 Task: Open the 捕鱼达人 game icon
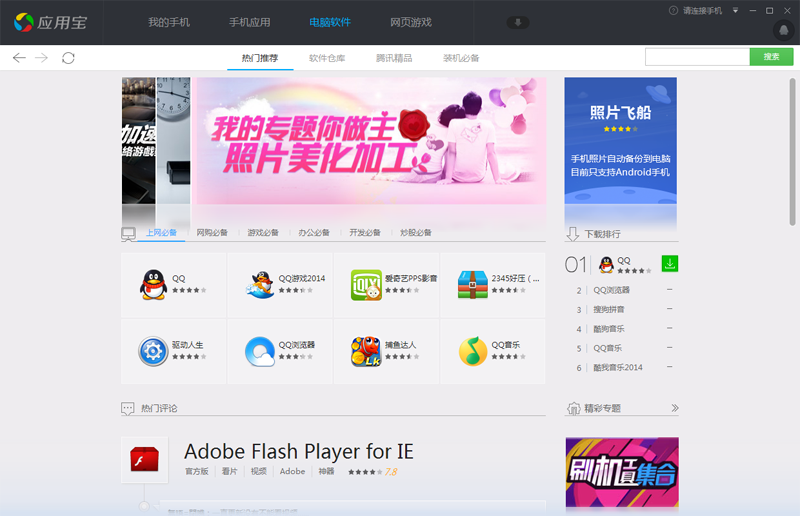366,351
